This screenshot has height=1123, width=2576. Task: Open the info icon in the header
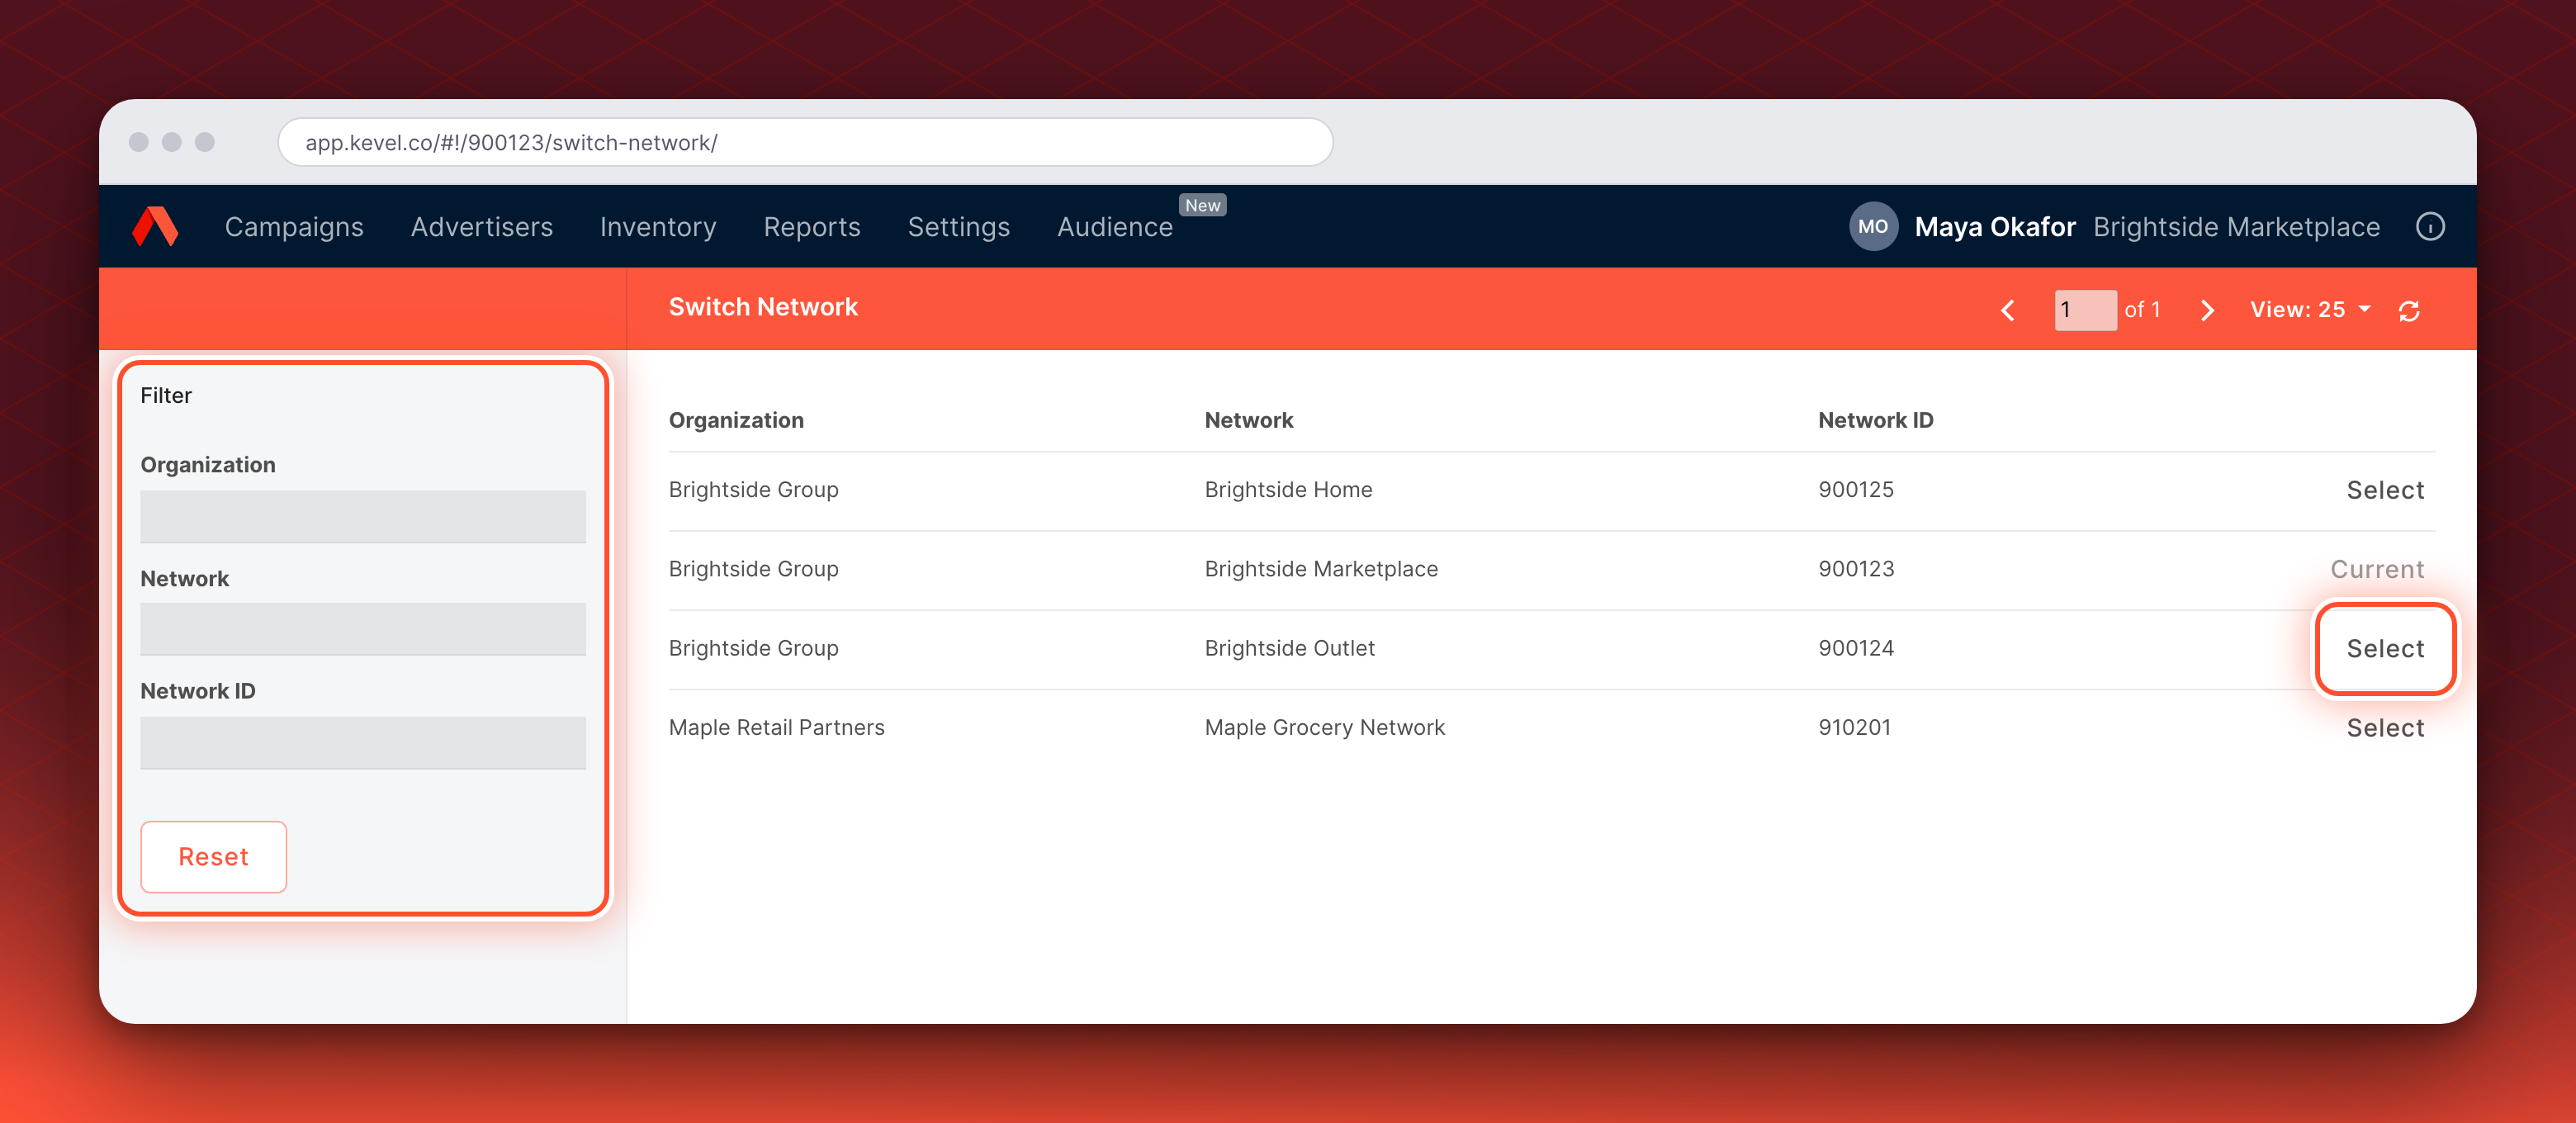tap(2430, 227)
